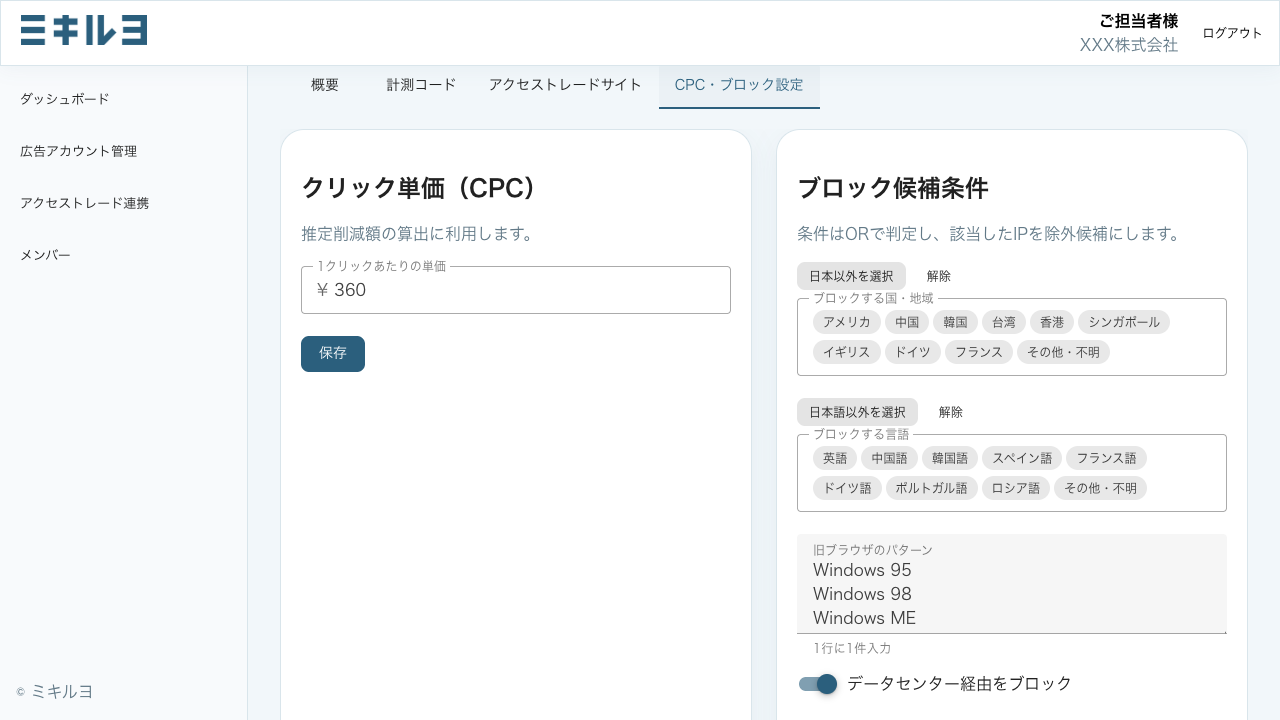Image resolution: width=1280 pixels, height=720 pixels.
Task: Select the シンガポール country chip
Action: (1124, 322)
